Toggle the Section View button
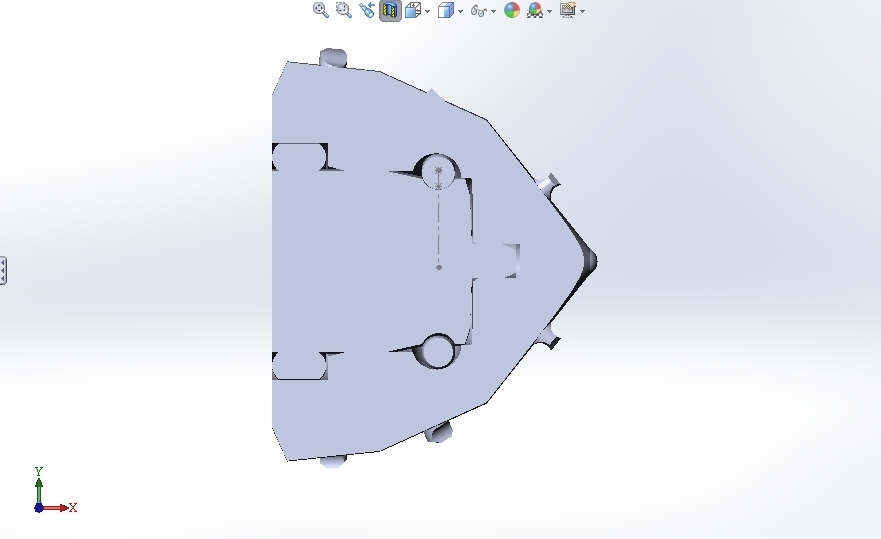Screen dimensions: 881x539 pos(390,11)
